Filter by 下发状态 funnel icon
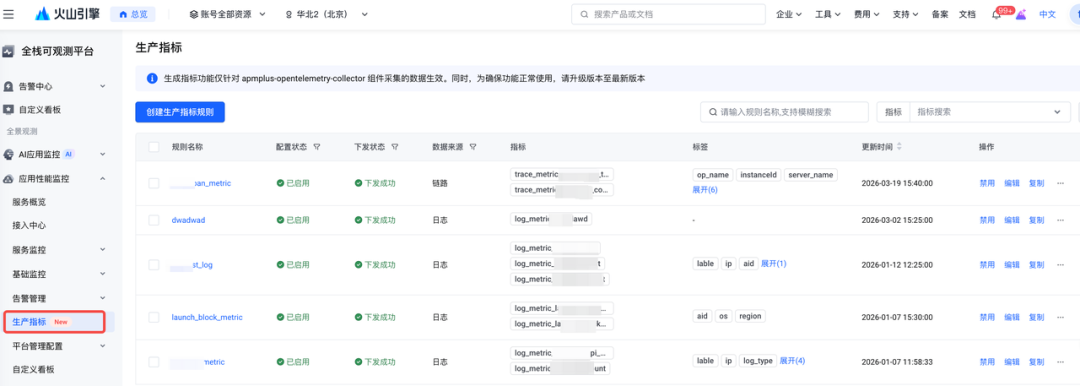 [395, 147]
